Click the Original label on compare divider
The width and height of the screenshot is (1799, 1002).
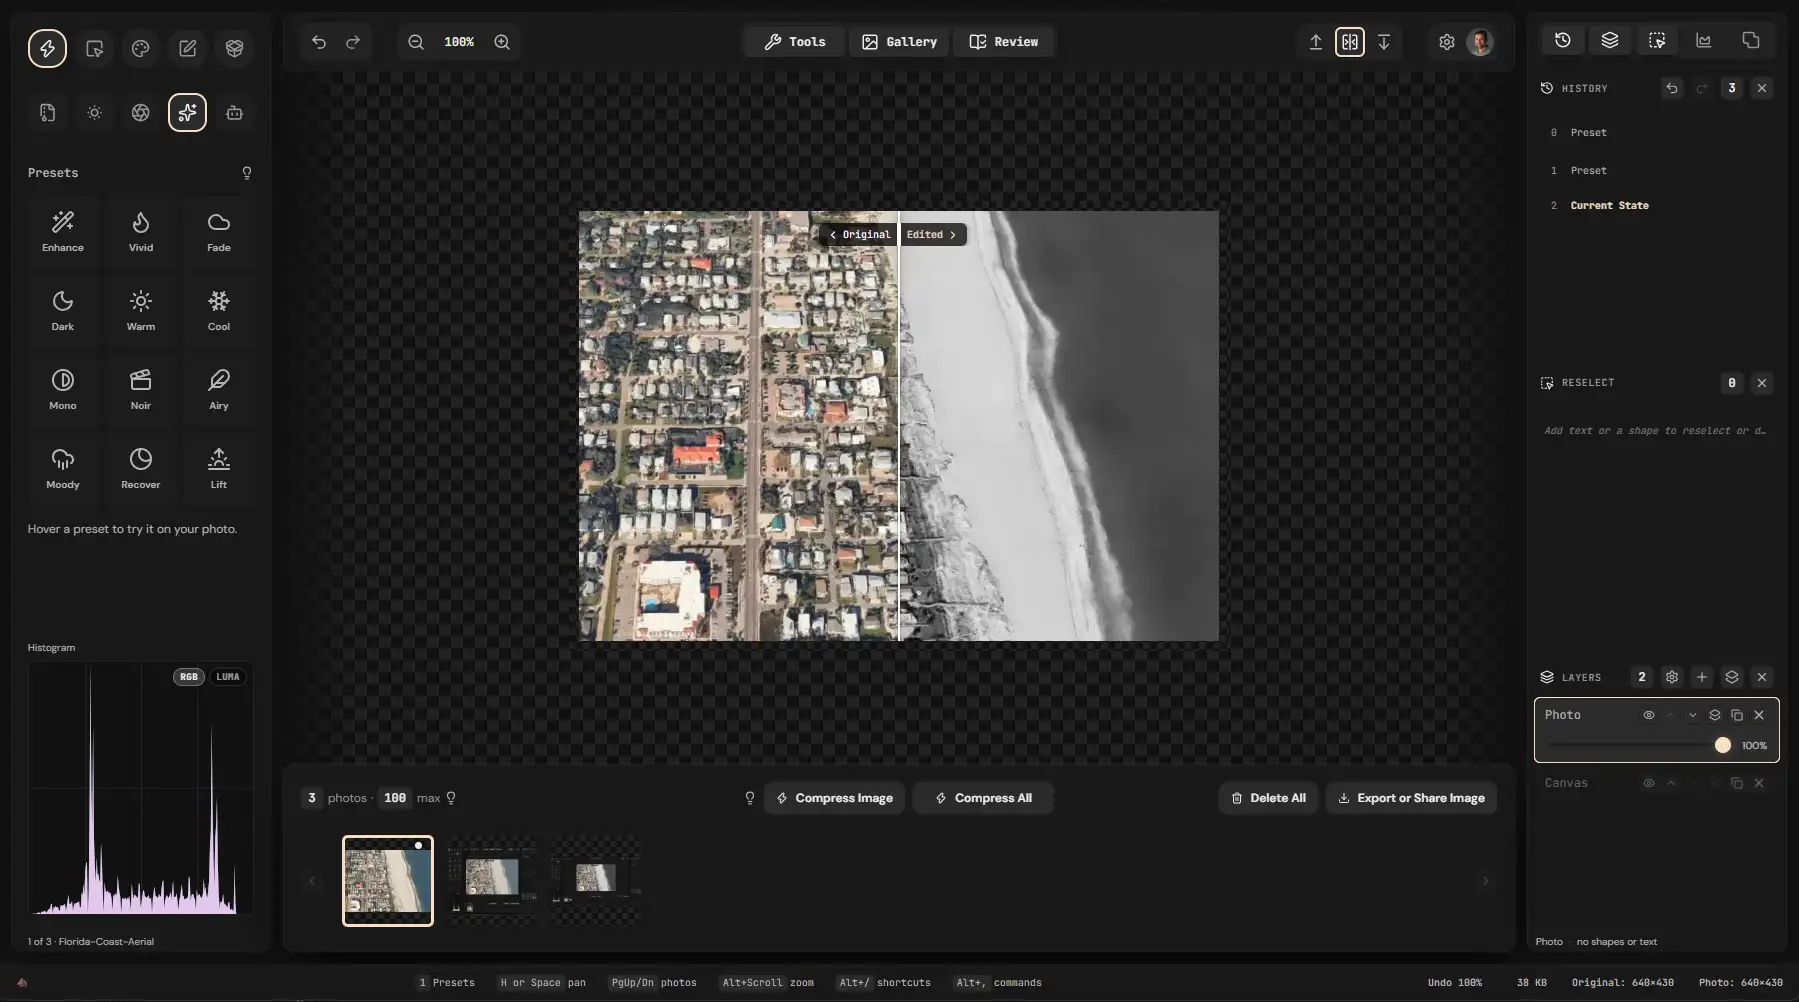[860, 235]
